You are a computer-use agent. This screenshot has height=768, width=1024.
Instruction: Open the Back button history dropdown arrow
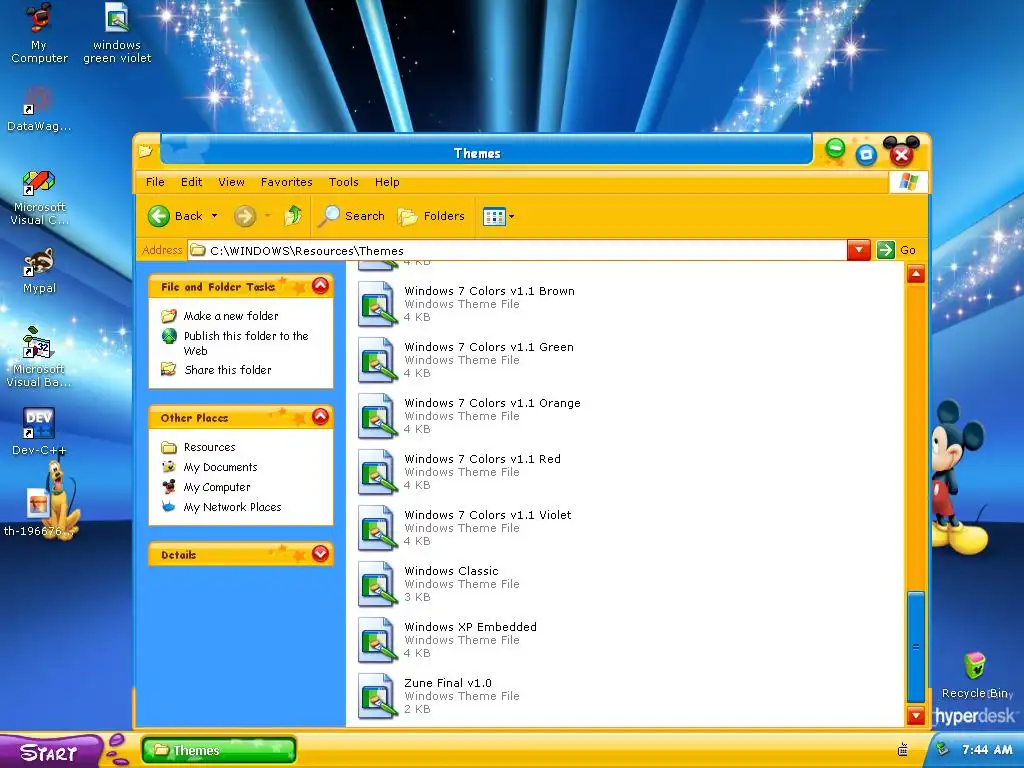point(214,216)
